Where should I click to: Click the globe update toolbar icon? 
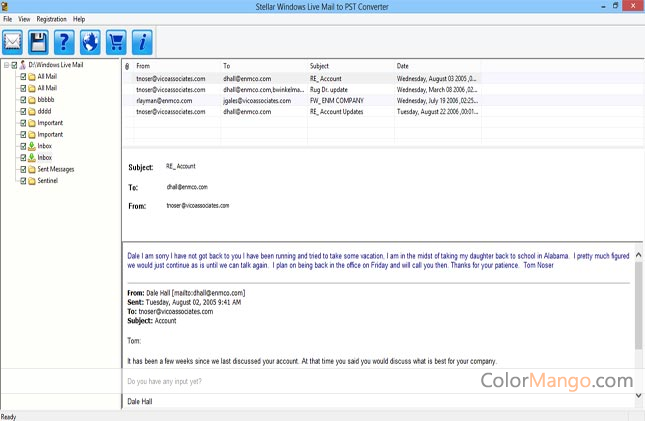point(90,42)
